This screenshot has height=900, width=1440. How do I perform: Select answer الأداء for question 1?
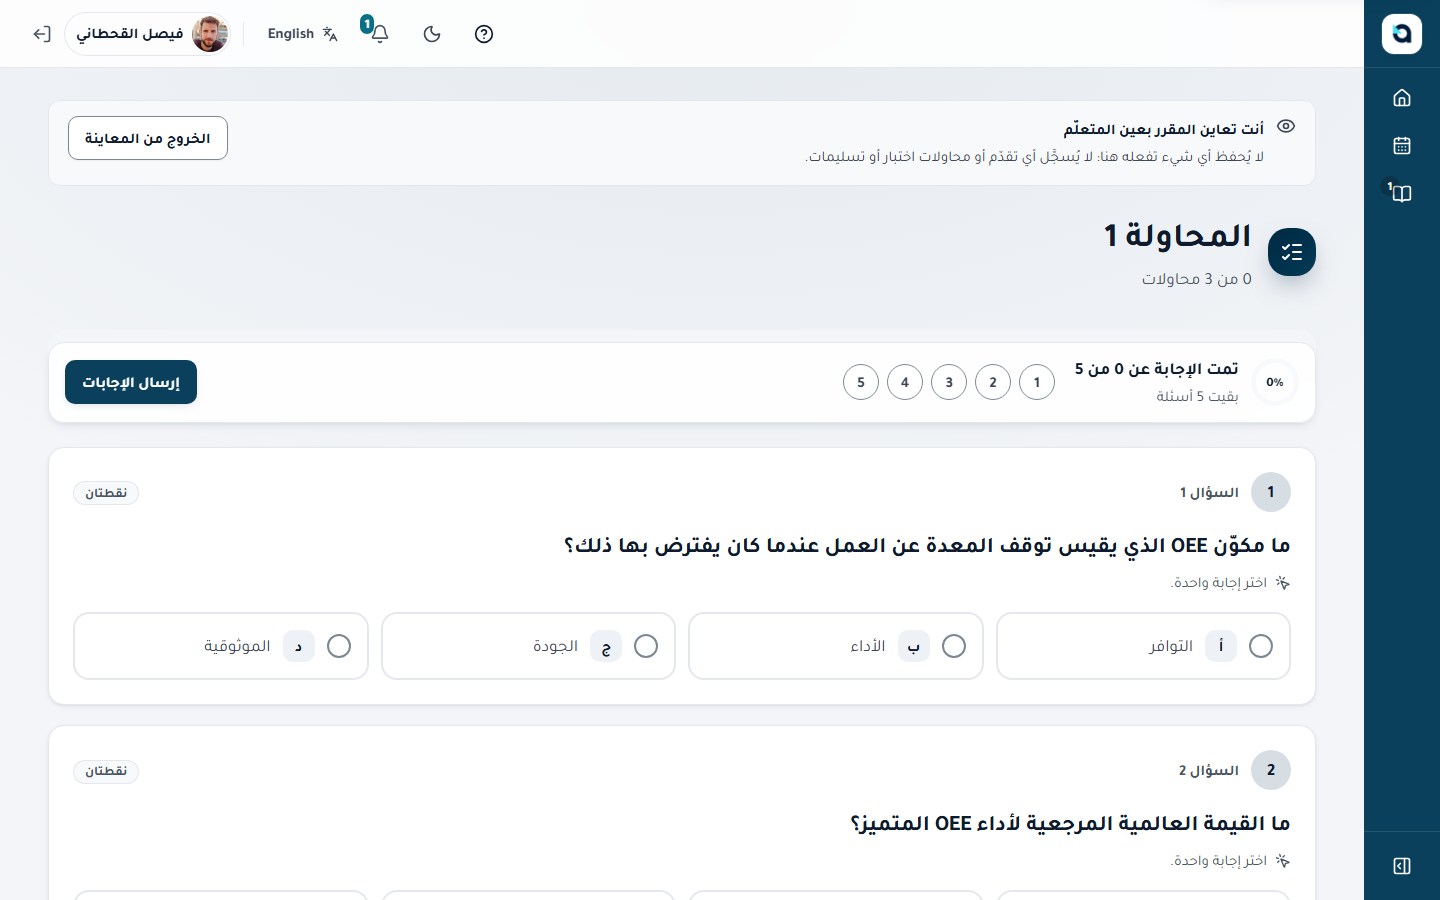(836, 646)
